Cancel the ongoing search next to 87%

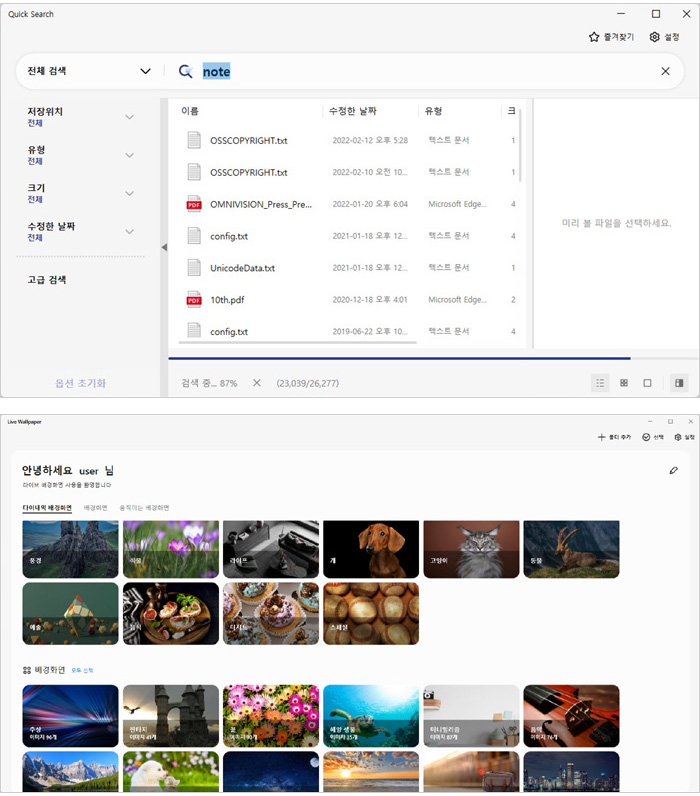tap(257, 383)
